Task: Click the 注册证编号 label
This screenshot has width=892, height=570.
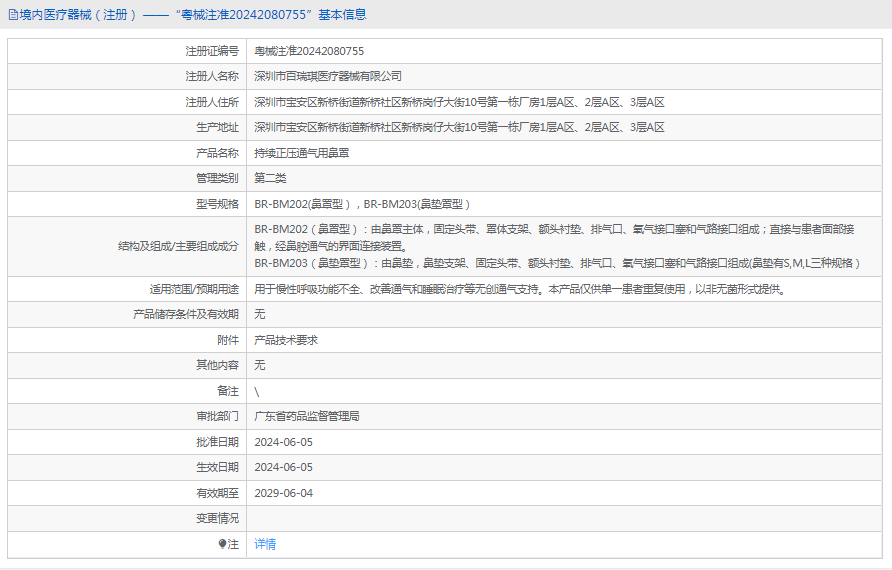Action: pos(212,51)
